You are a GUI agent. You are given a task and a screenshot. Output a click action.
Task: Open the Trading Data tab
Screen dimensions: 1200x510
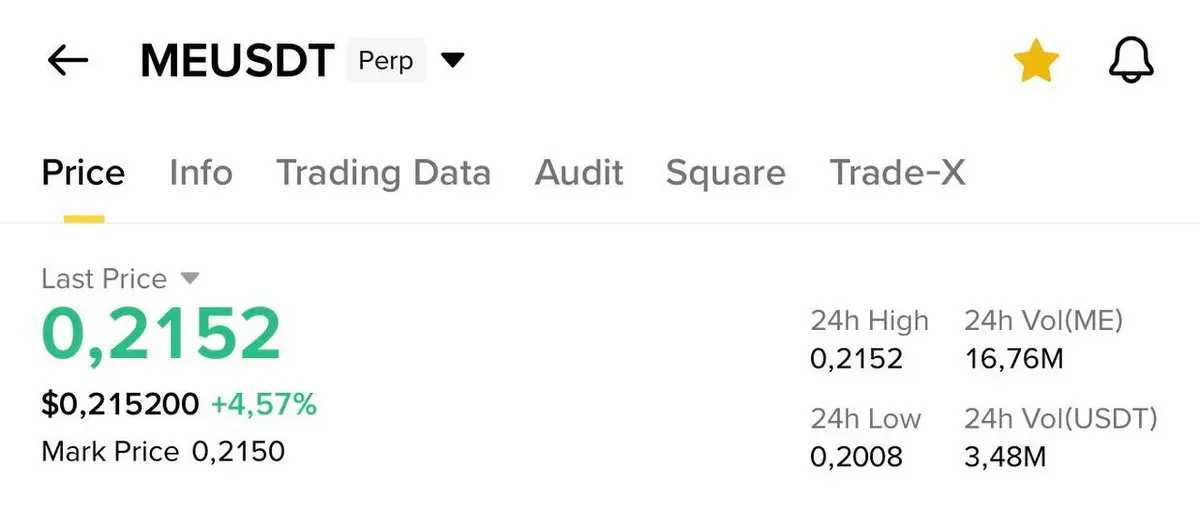pos(383,173)
